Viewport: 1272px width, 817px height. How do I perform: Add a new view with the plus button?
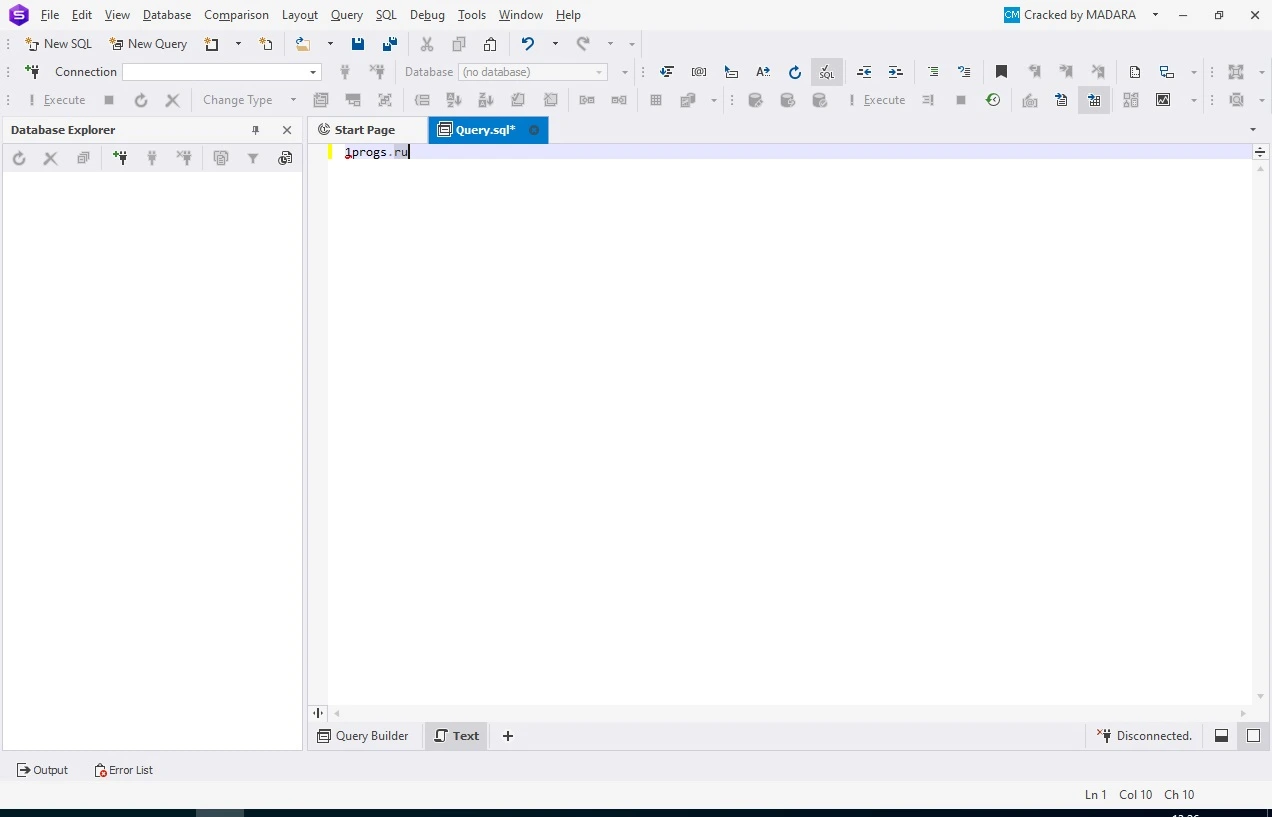tap(508, 736)
